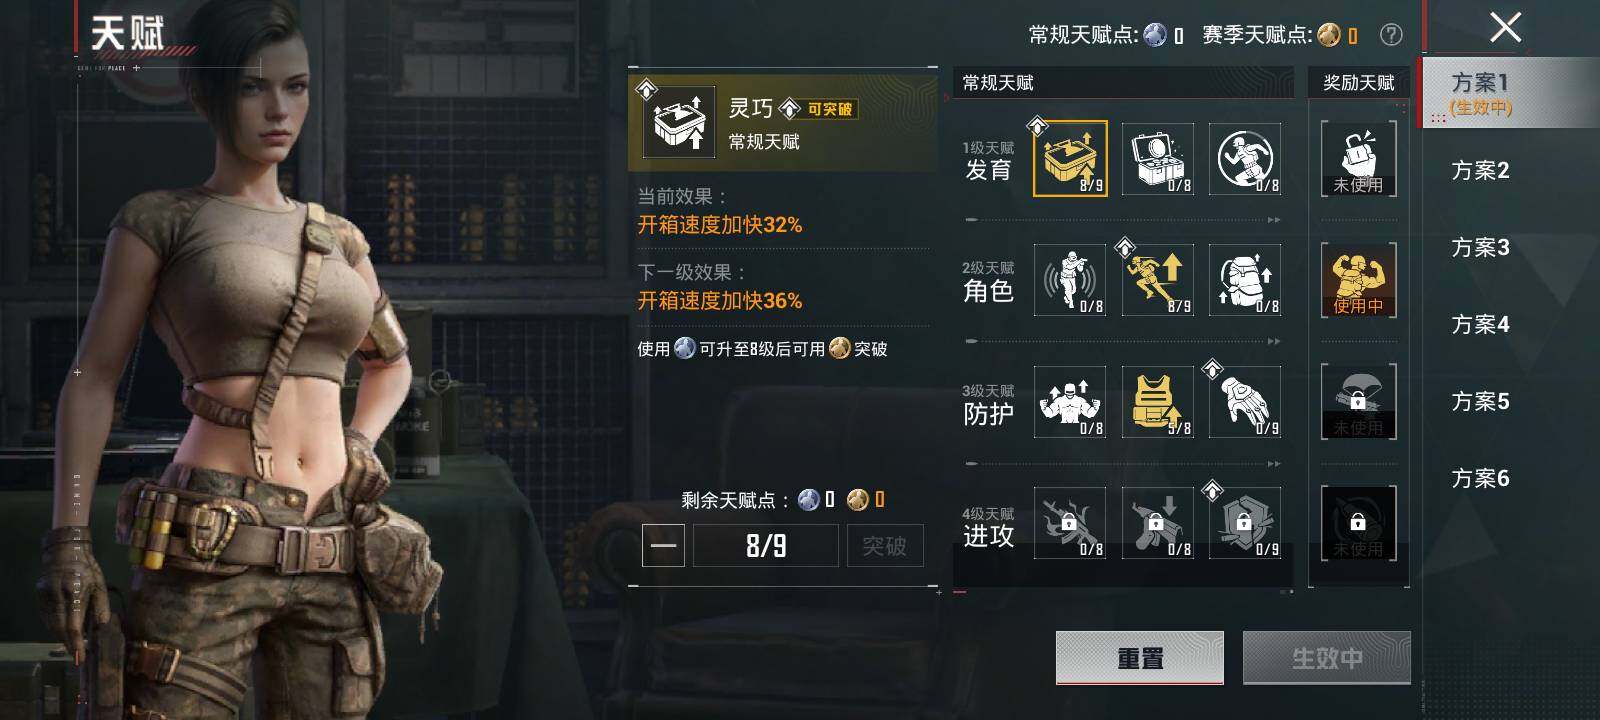Toggle the locked parachute reward talent

[x=1358, y=402]
